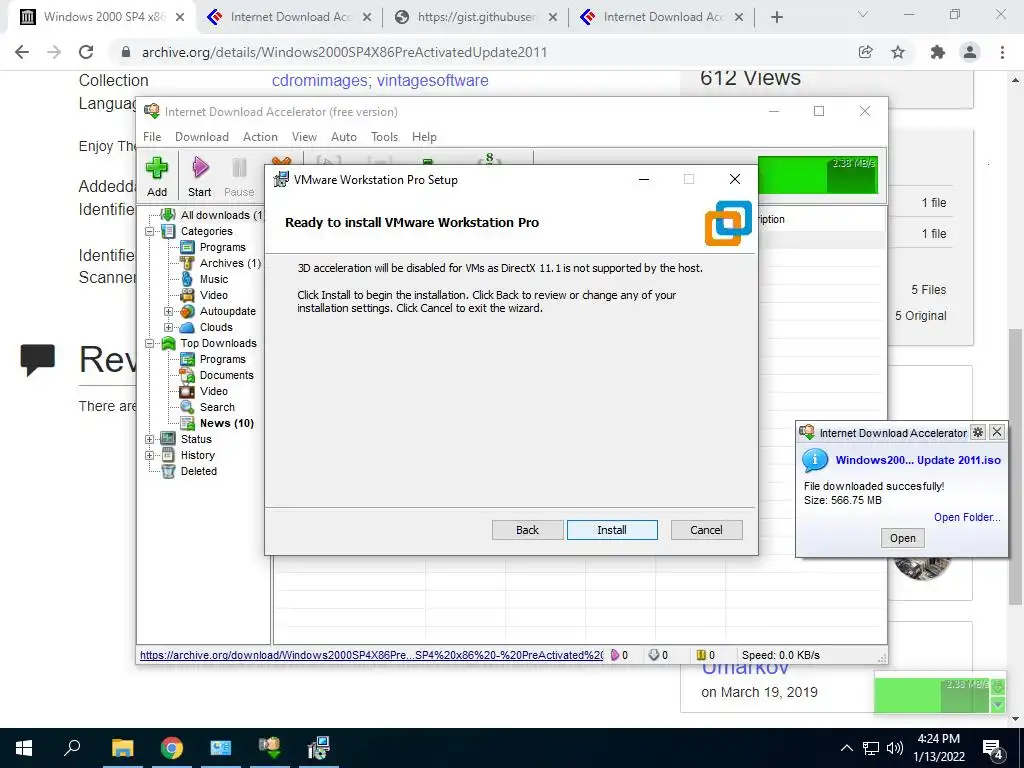Image resolution: width=1024 pixels, height=768 pixels.
Task: Open a new browser tab
Action: click(776, 17)
